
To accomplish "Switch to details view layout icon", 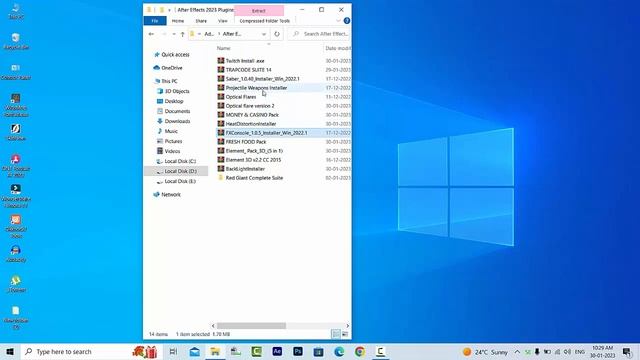I will coord(336,334).
